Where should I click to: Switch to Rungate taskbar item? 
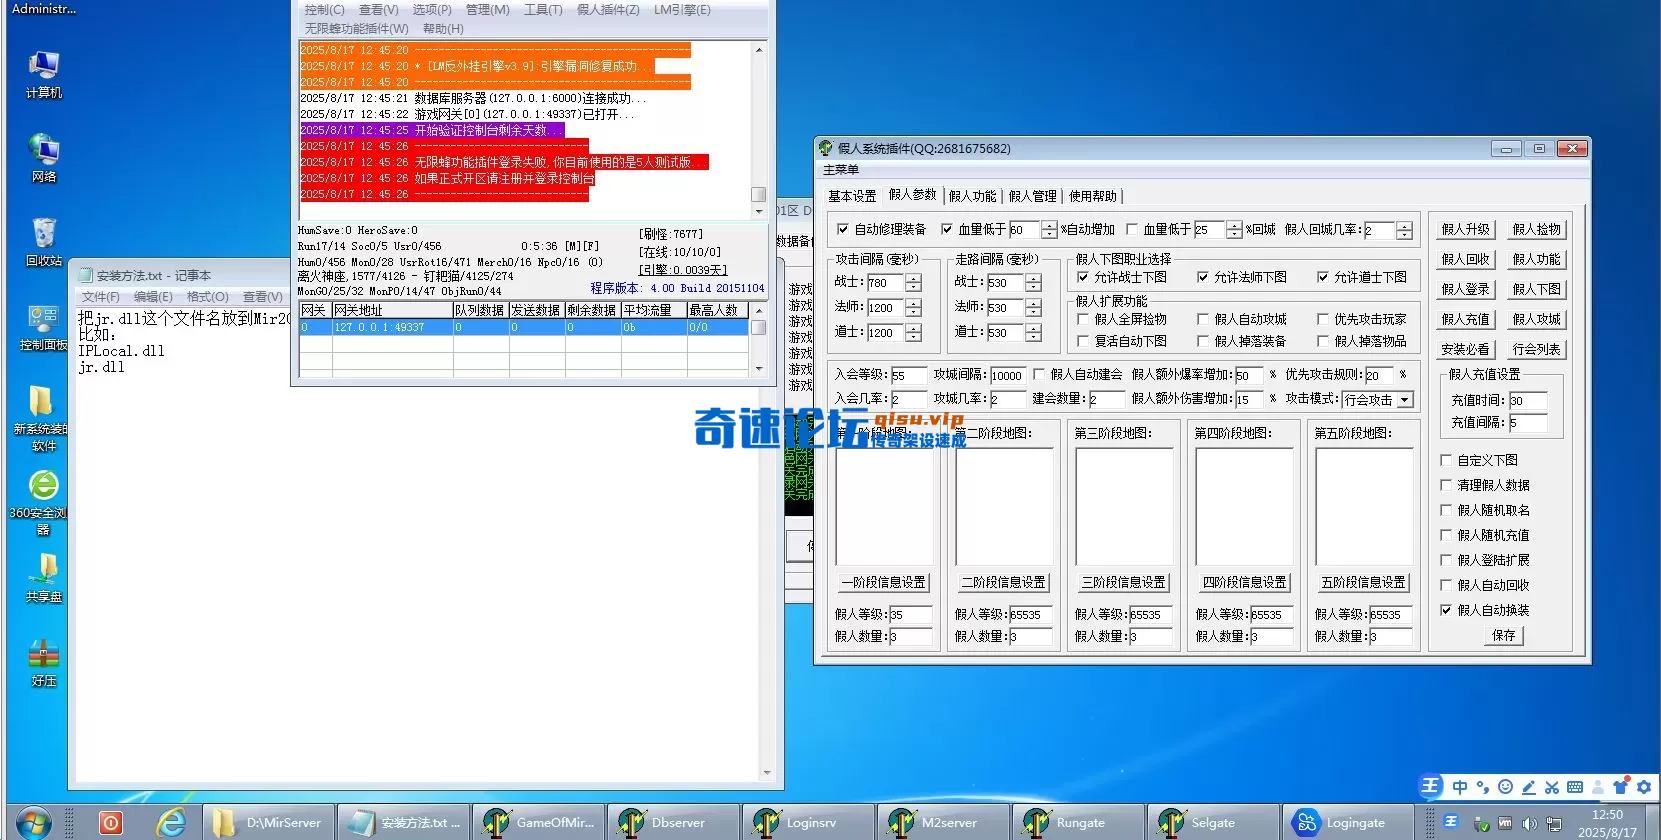point(1078,823)
